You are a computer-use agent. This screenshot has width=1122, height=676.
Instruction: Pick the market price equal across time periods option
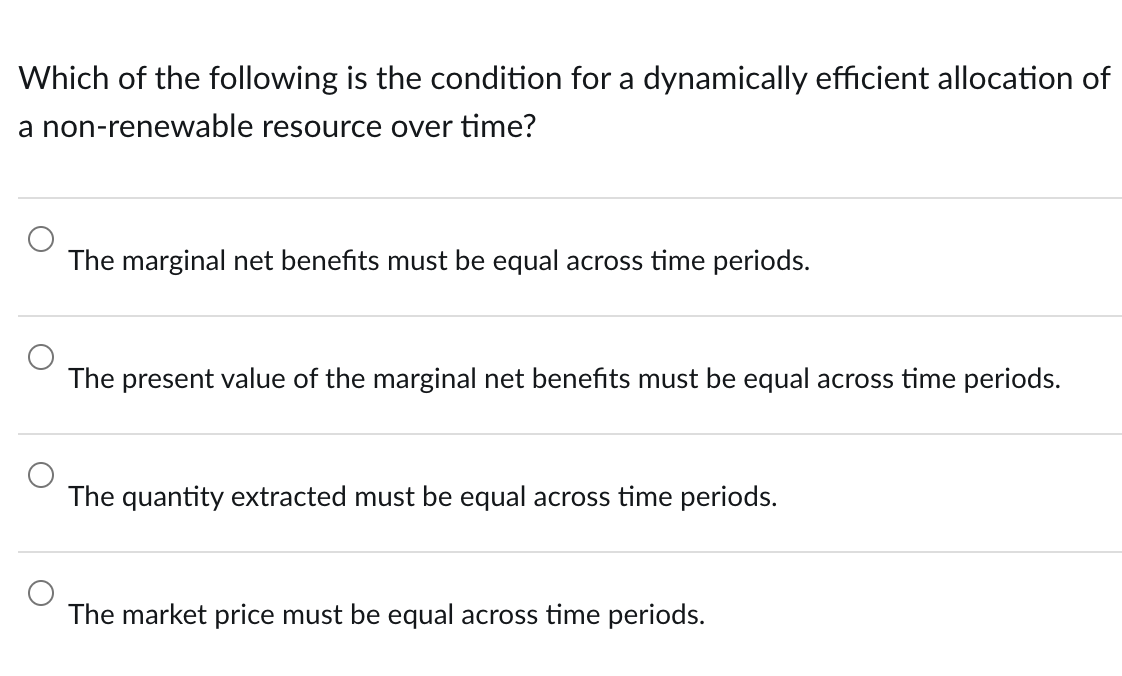click(41, 593)
